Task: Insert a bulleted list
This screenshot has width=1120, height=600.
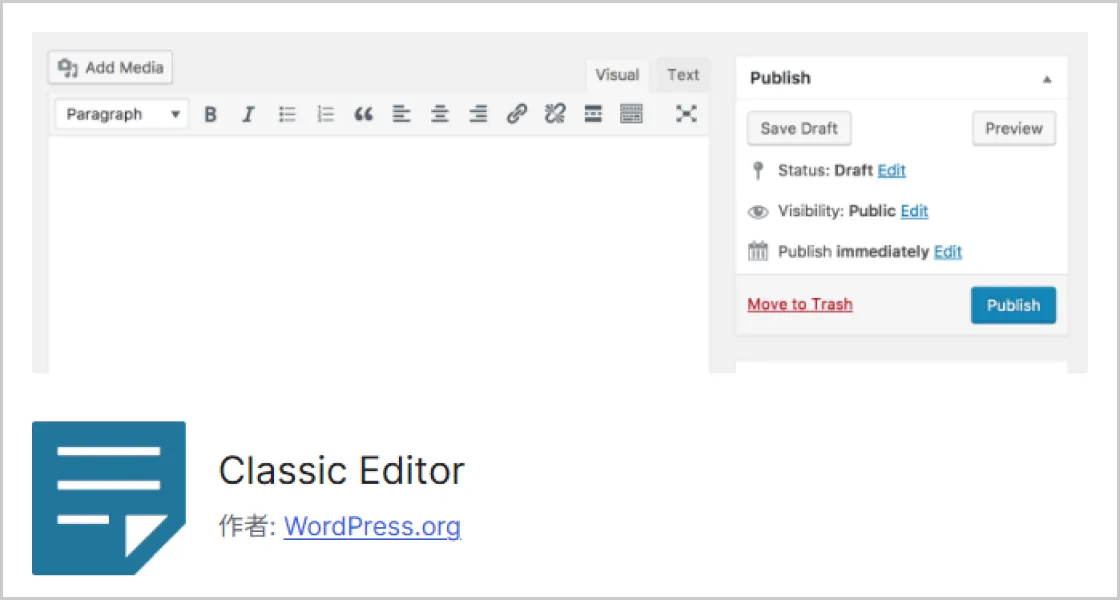Action: (x=287, y=114)
